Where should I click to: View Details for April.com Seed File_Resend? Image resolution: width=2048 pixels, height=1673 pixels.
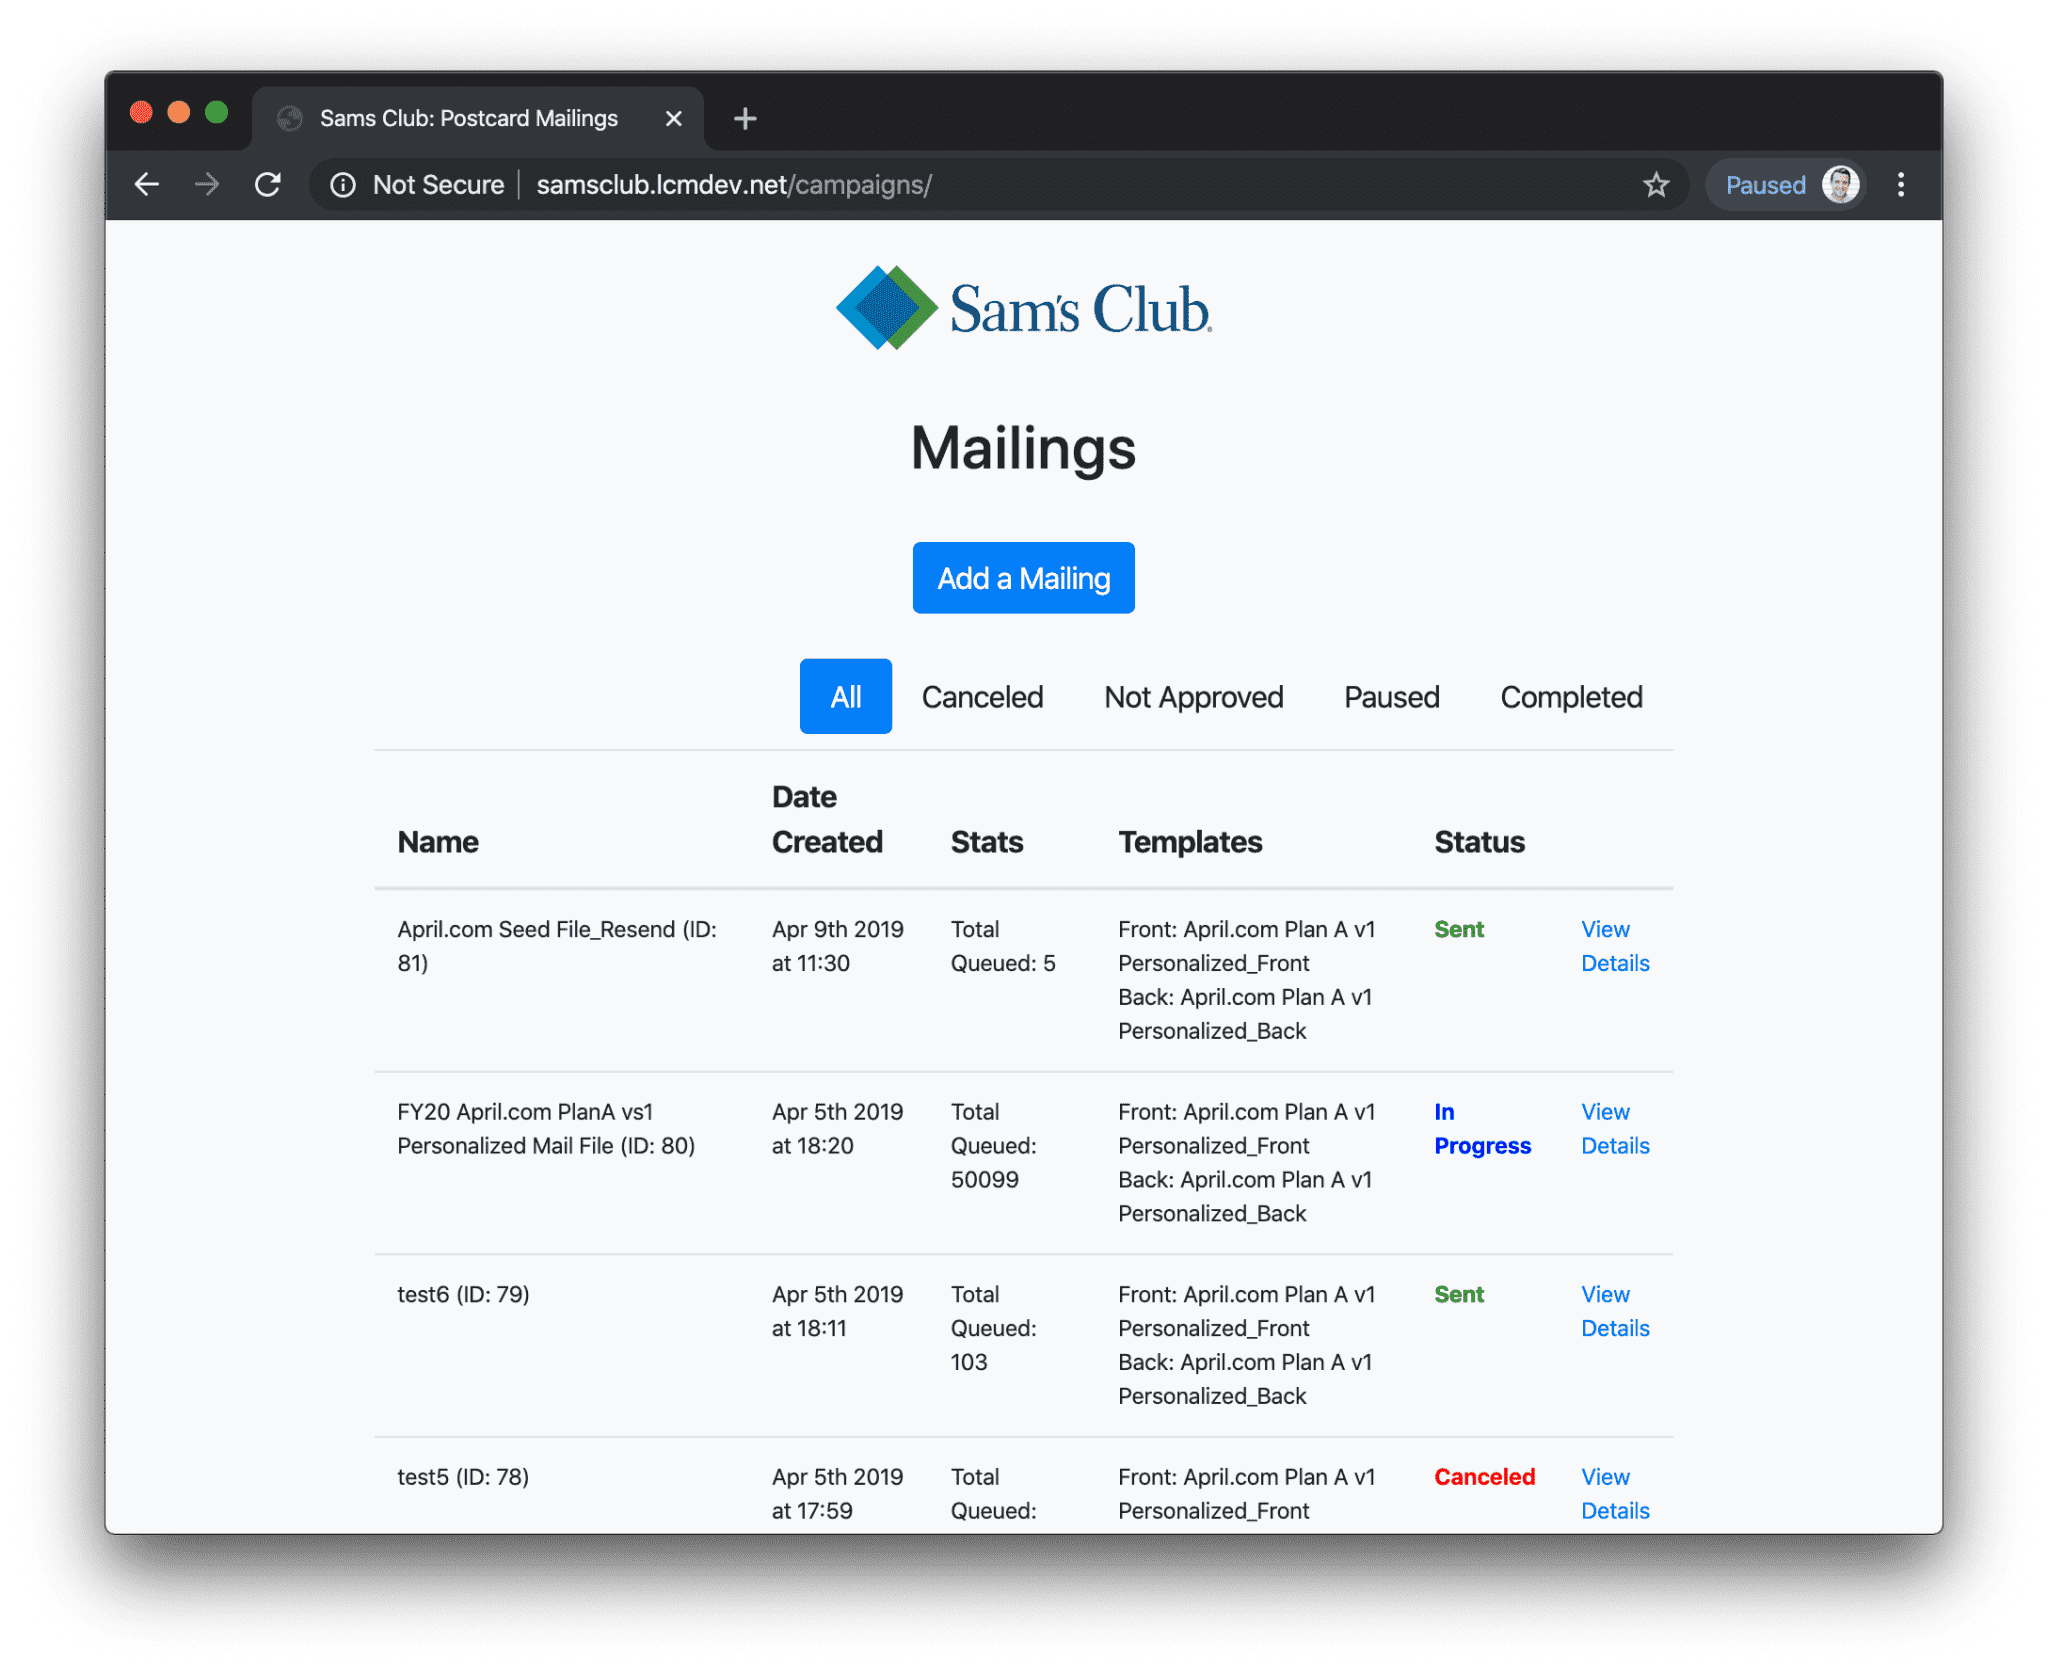point(1614,946)
